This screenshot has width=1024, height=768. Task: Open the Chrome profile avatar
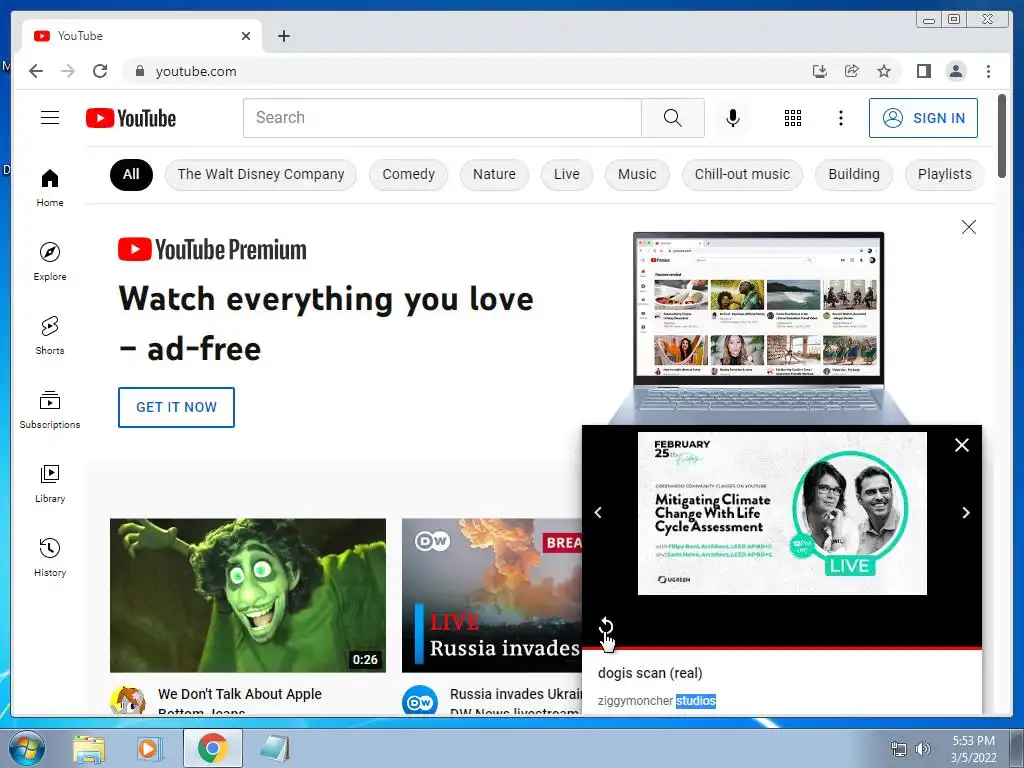(x=956, y=71)
